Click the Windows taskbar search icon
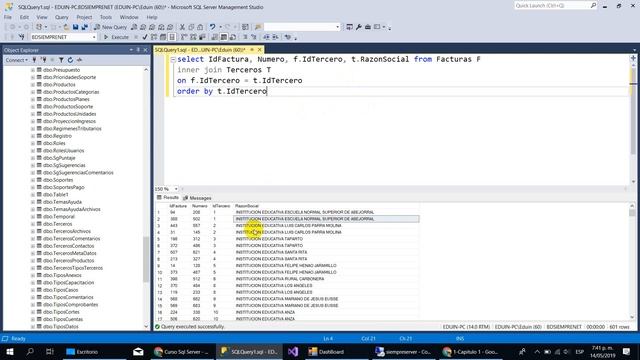640x360 pixels. pos(30,351)
